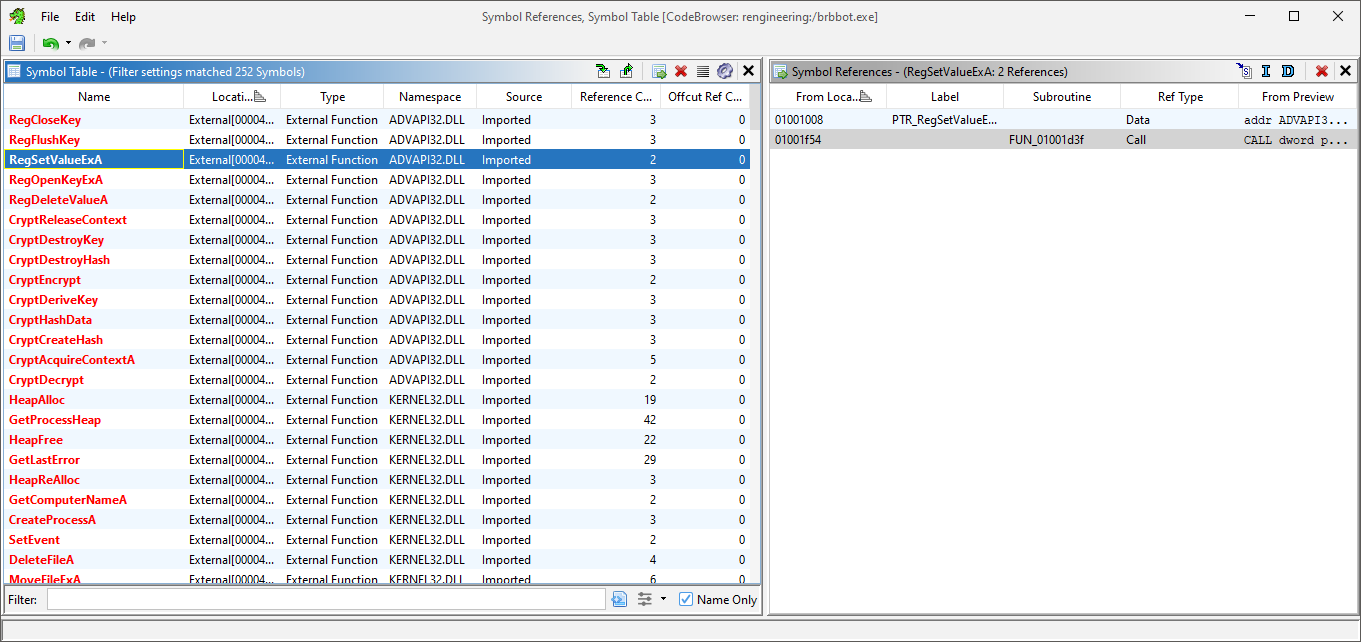The image size is (1361, 642).
Task: Open the Help menu
Action: (123, 17)
